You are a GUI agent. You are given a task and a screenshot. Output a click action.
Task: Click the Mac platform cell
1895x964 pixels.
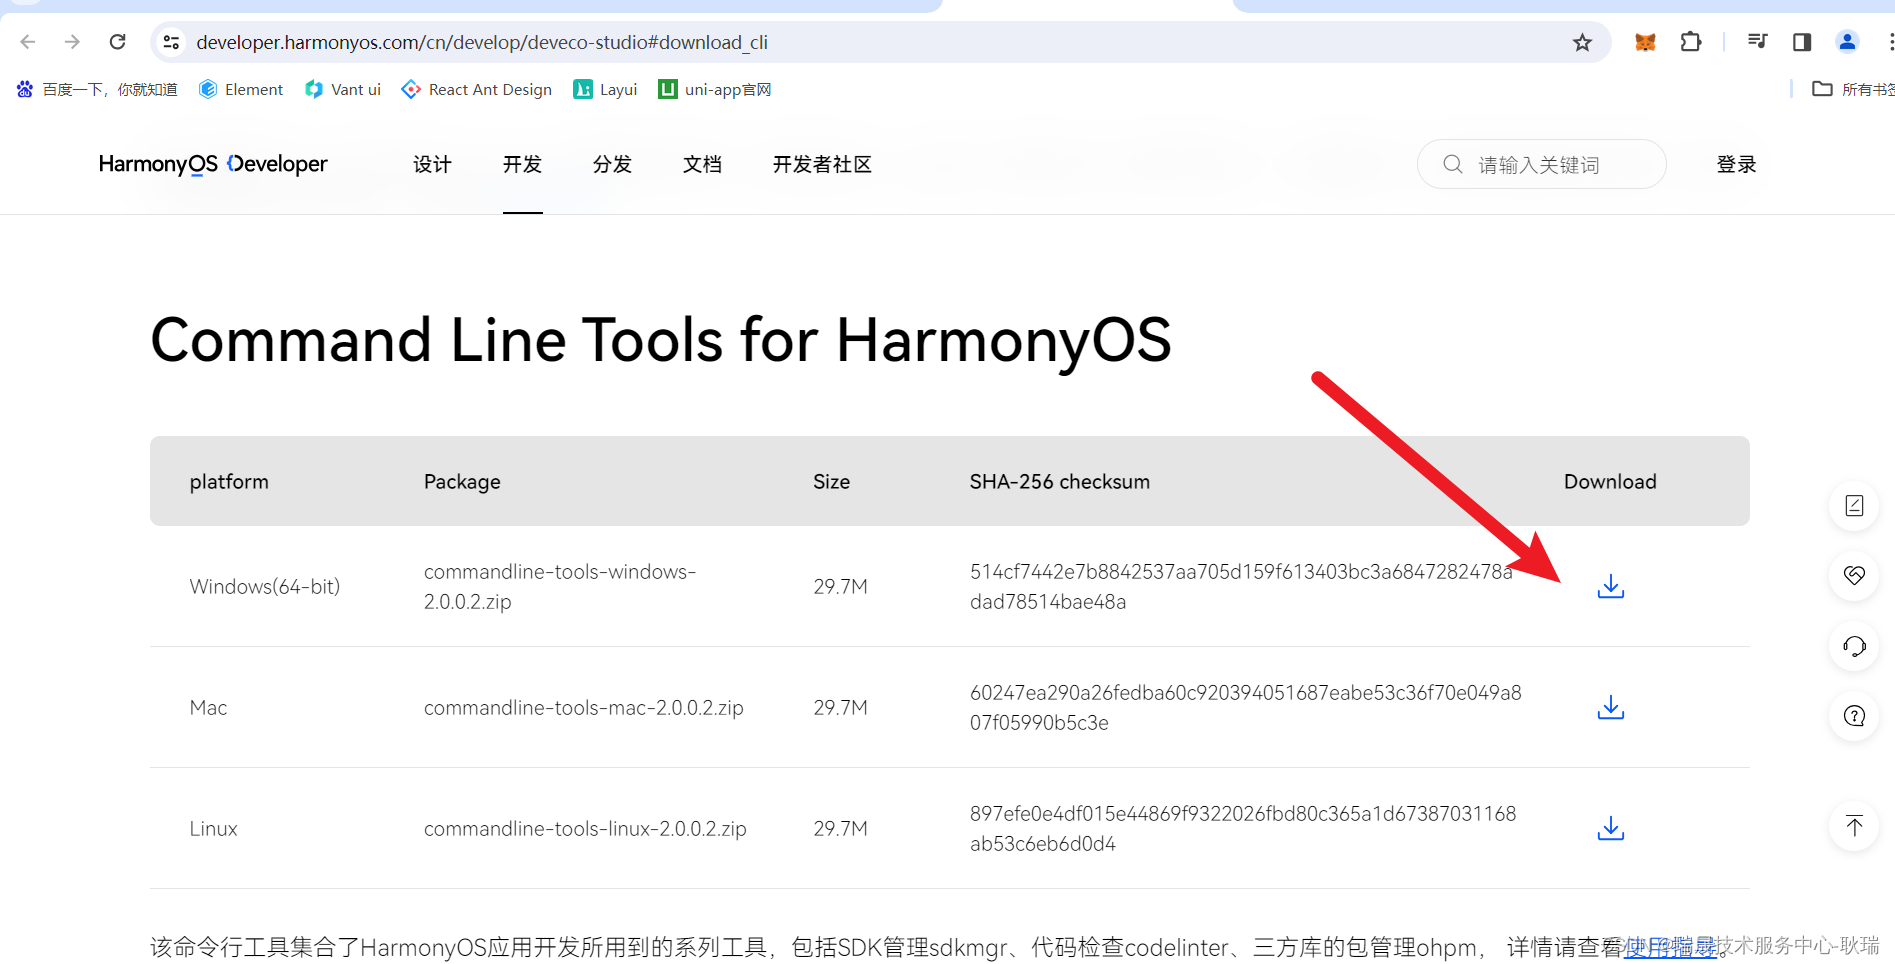(x=208, y=707)
